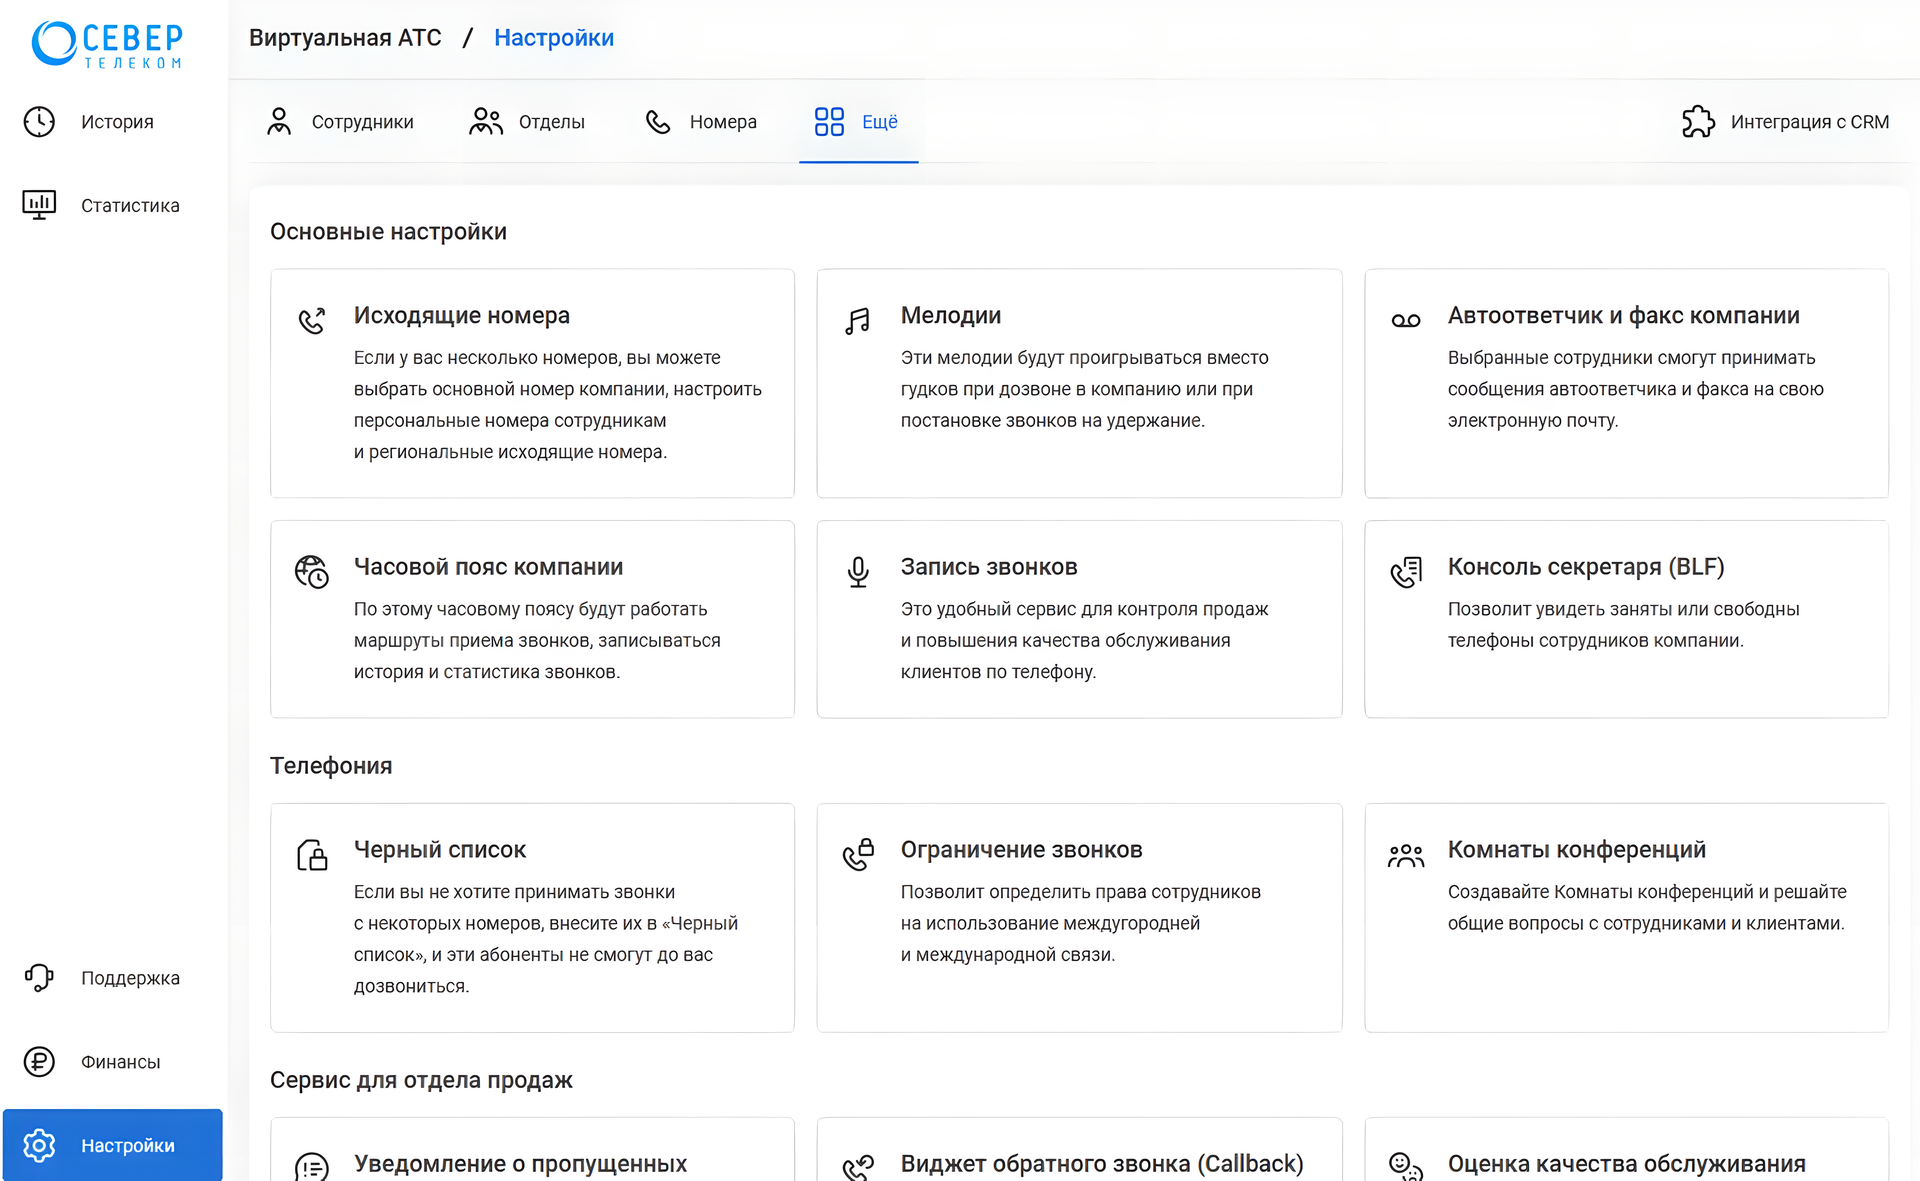This screenshot has width=1920, height=1181.
Task: Click the Callback widget phone icon
Action: coord(858,1167)
